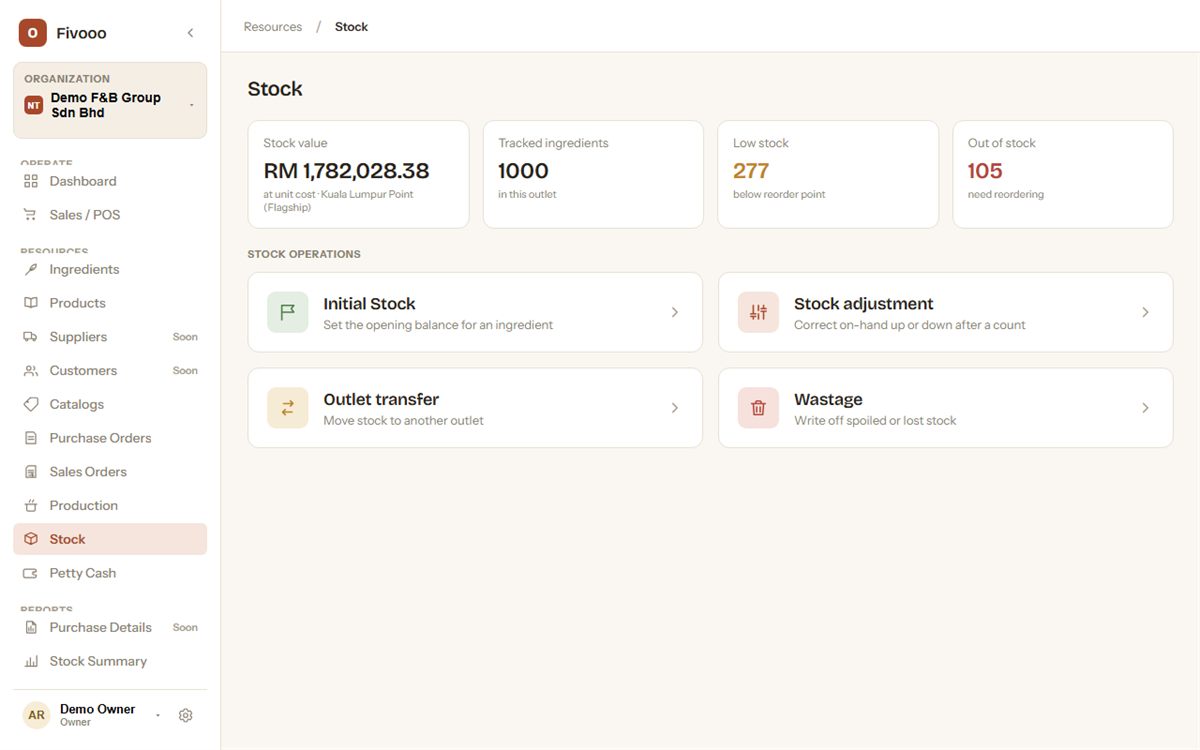Click the AR user avatar

[37, 715]
